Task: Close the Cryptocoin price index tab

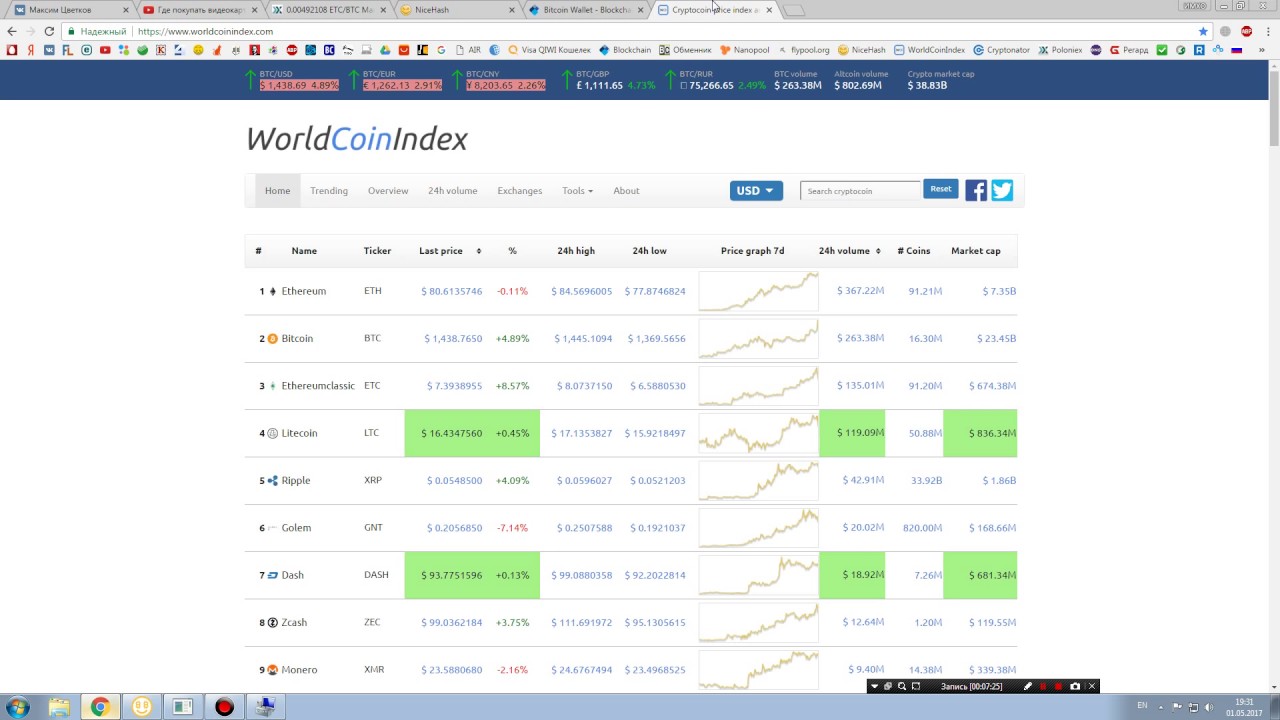Action: coord(769,10)
